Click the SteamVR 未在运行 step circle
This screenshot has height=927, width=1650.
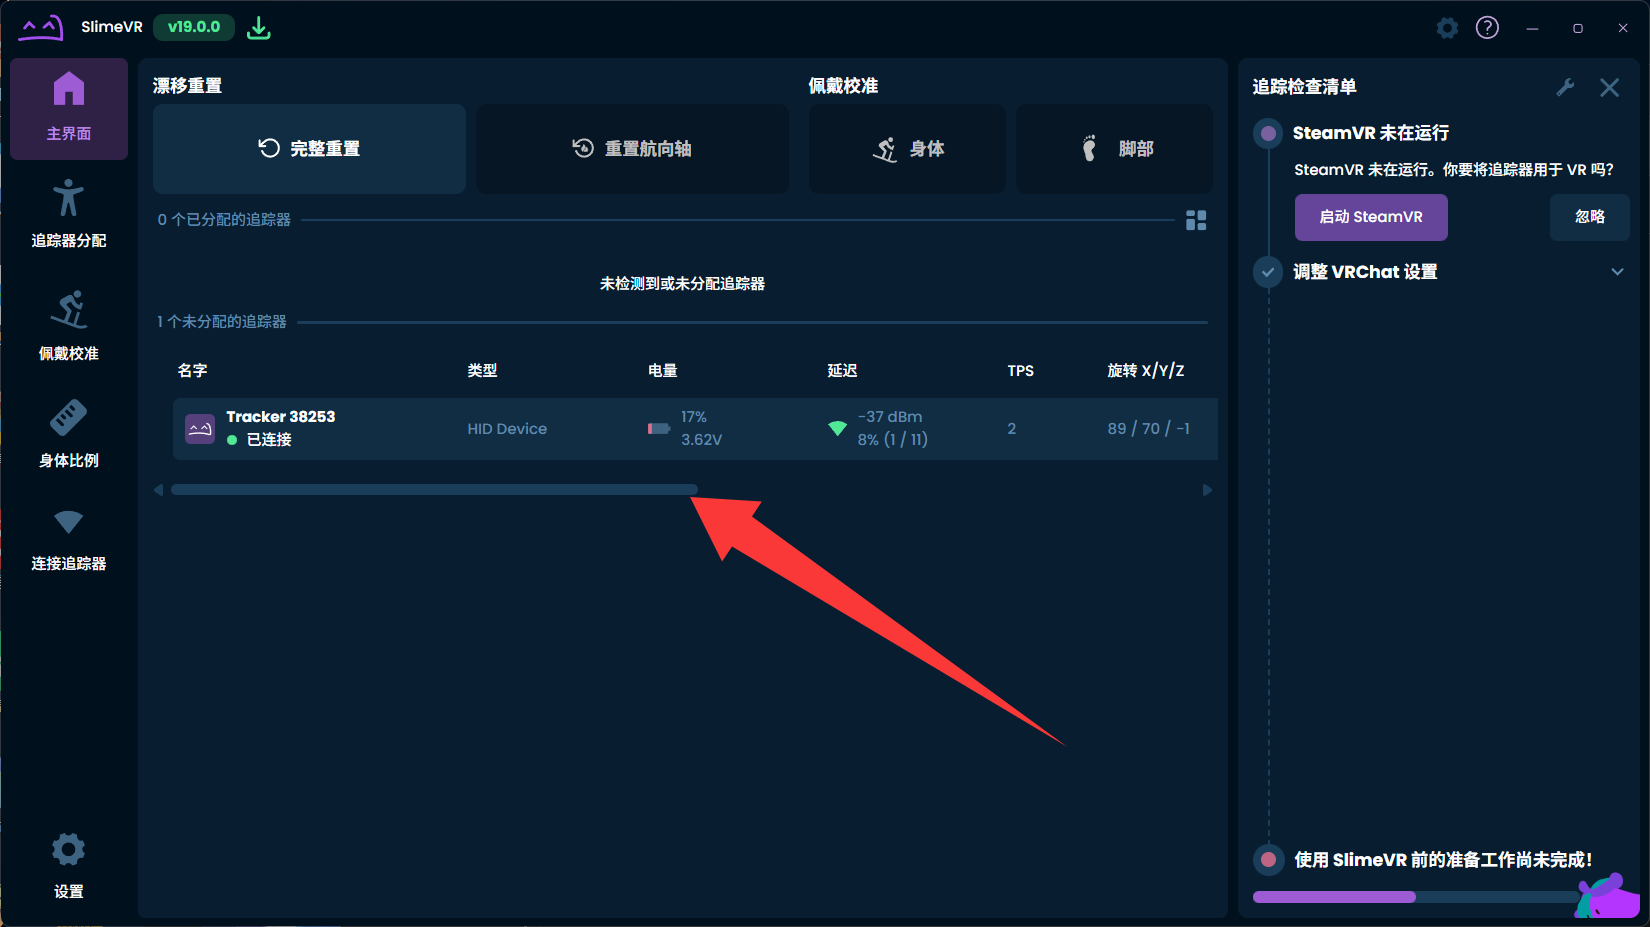pyautogui.click(x=1268, y=133)
